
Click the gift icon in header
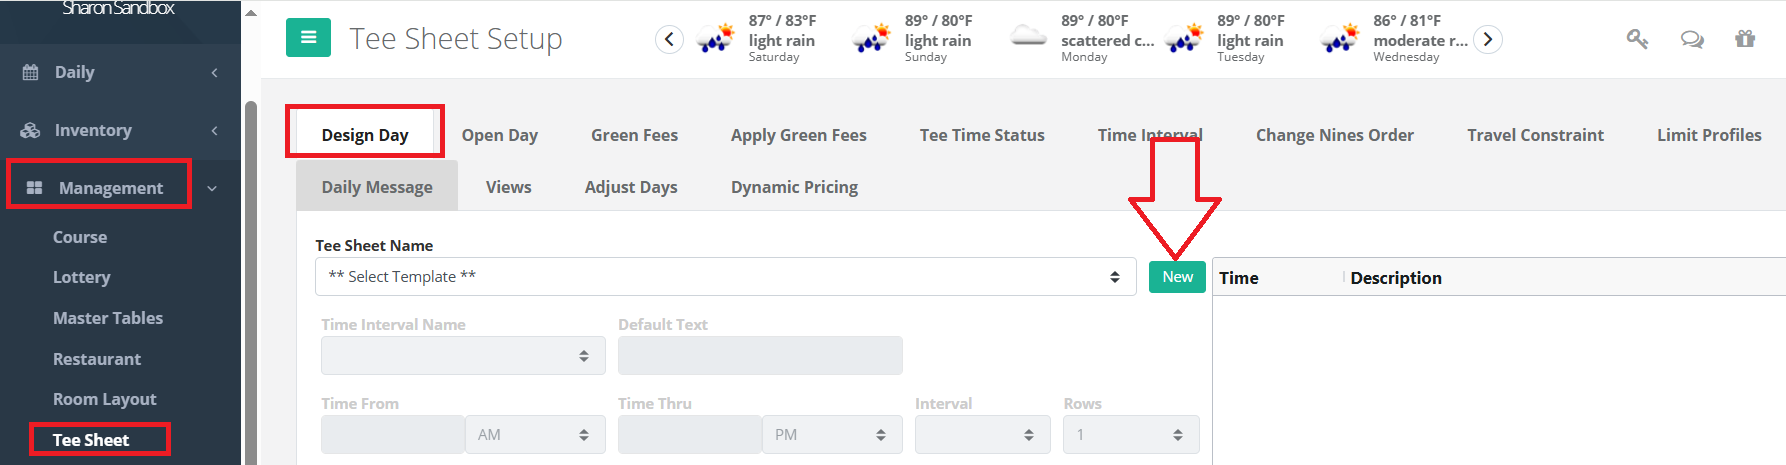click(x=1745, y=39)
